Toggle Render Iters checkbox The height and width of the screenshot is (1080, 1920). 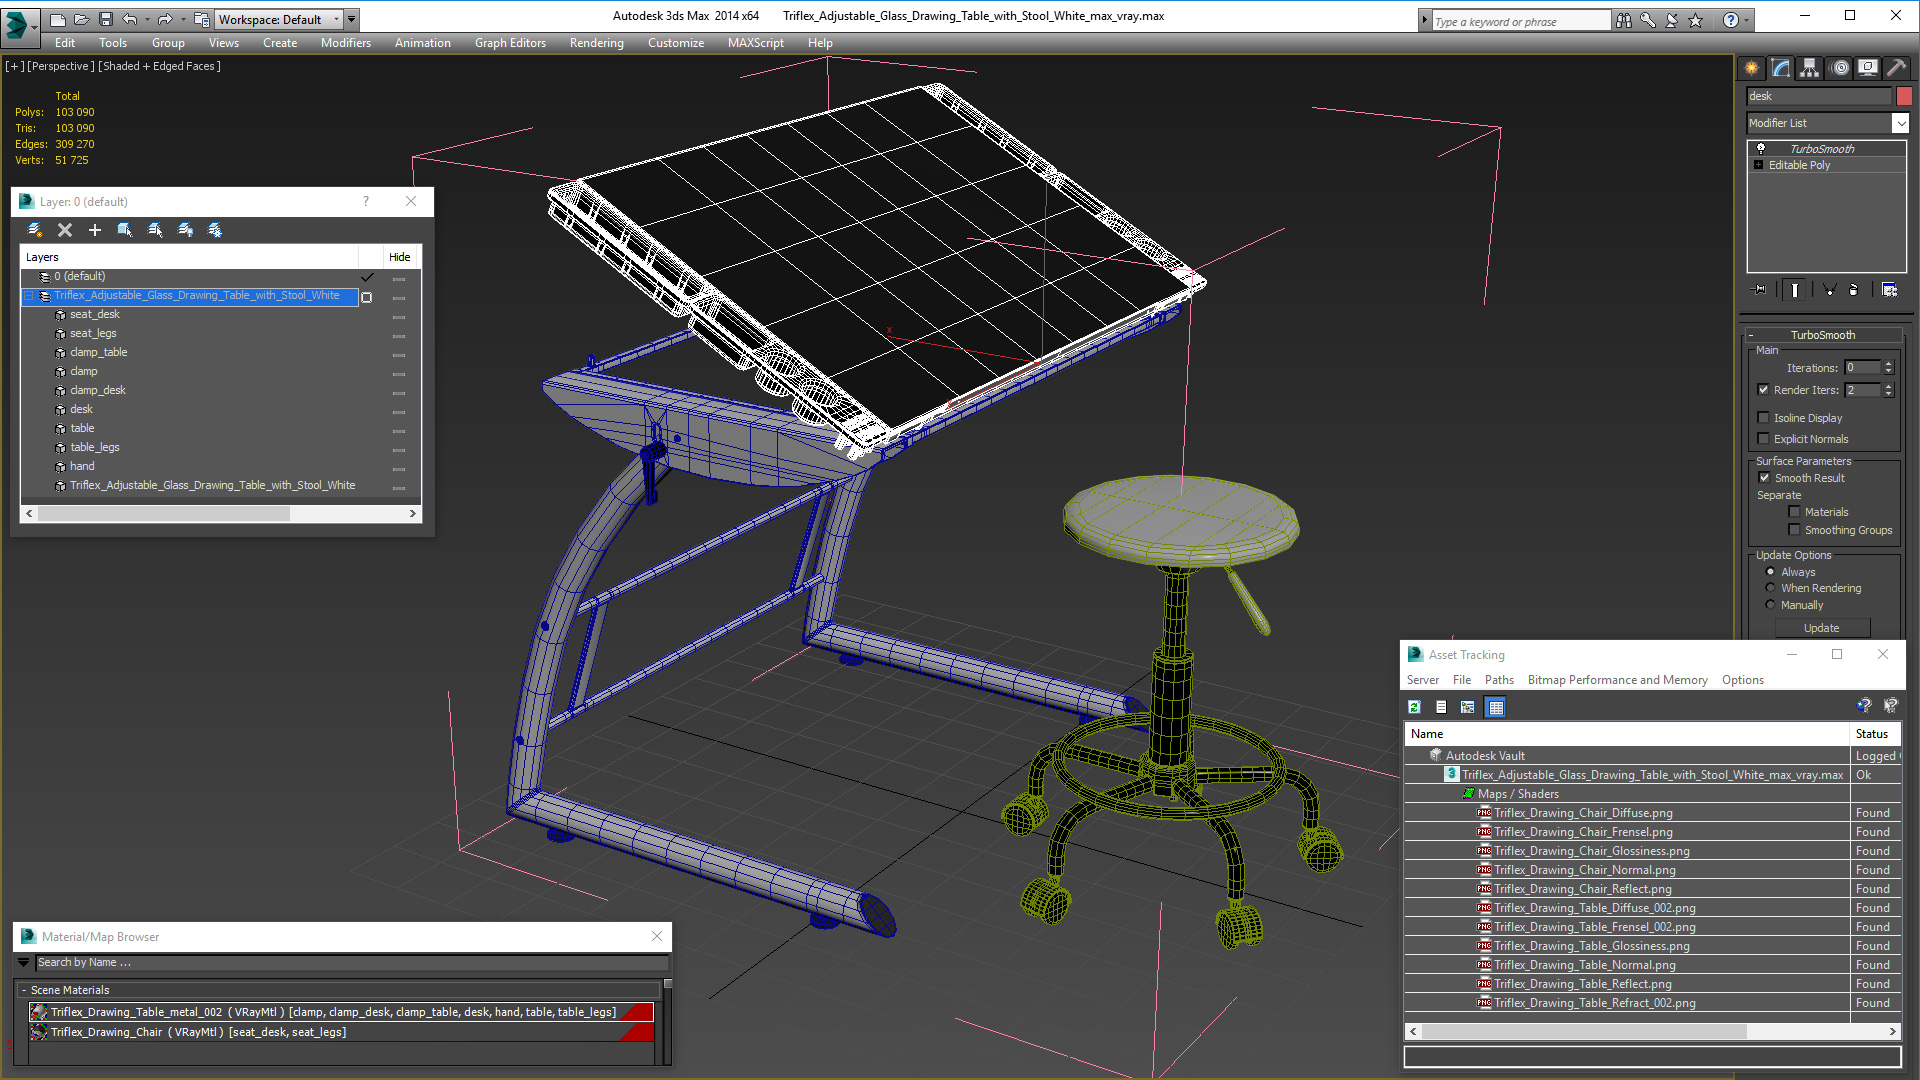pos(1763,390)
